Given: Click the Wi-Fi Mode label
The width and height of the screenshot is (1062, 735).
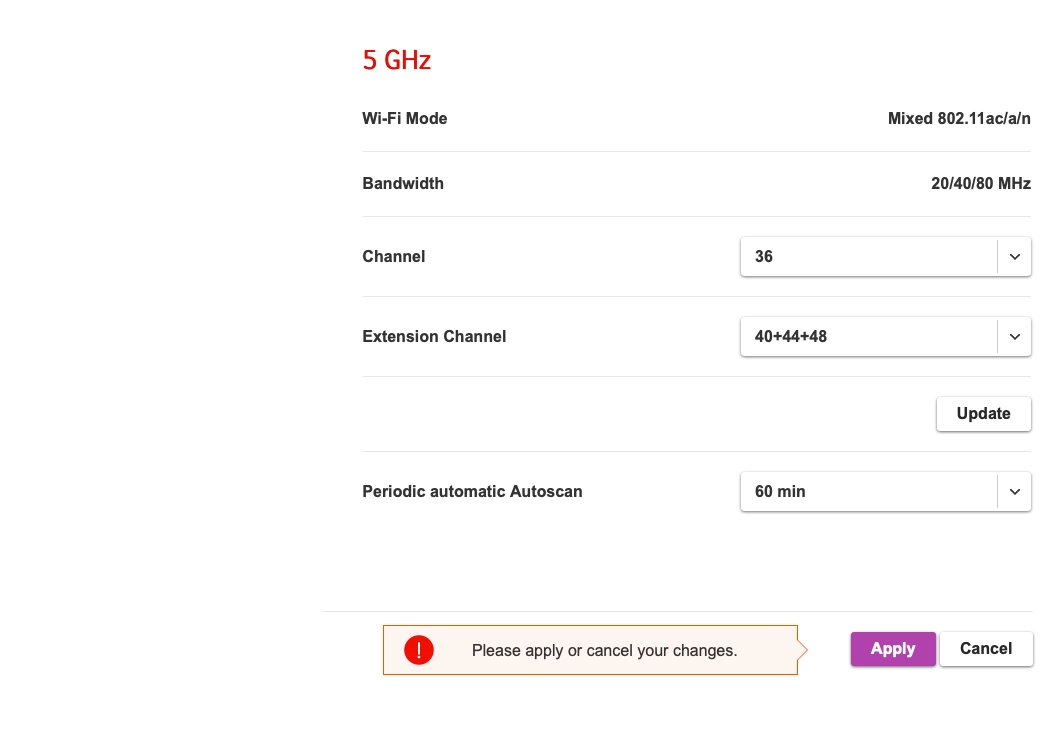Looking at the screenshot, I should (404, 119).
